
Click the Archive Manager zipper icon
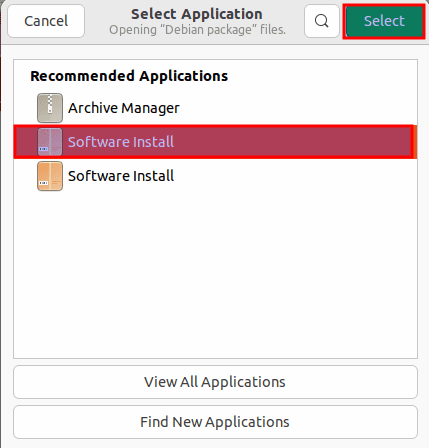coord(50,108)
